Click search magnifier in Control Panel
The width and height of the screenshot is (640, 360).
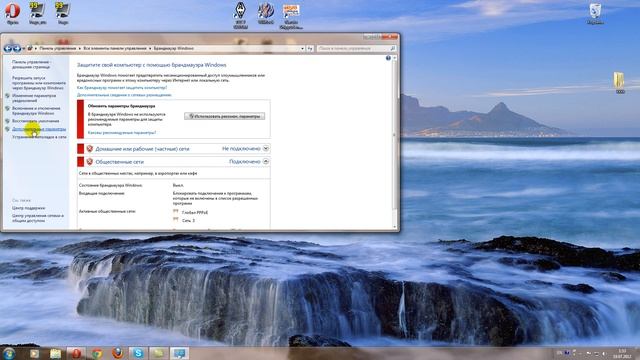coord(393,49)
